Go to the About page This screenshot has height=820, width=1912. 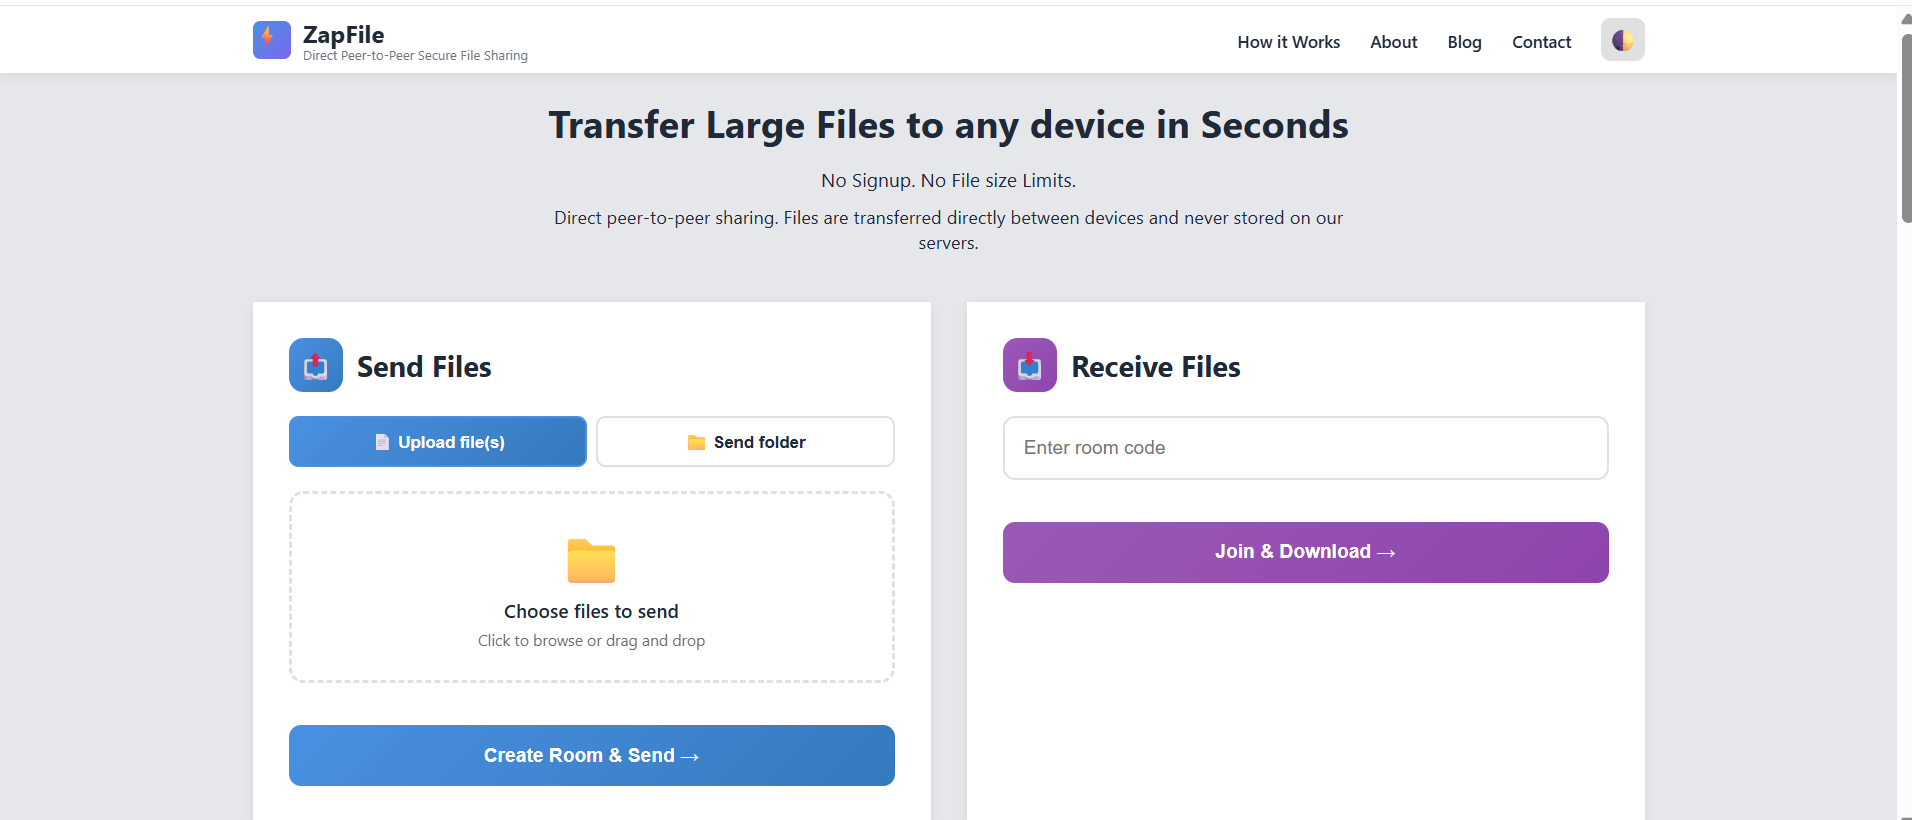coord(1393,42)
